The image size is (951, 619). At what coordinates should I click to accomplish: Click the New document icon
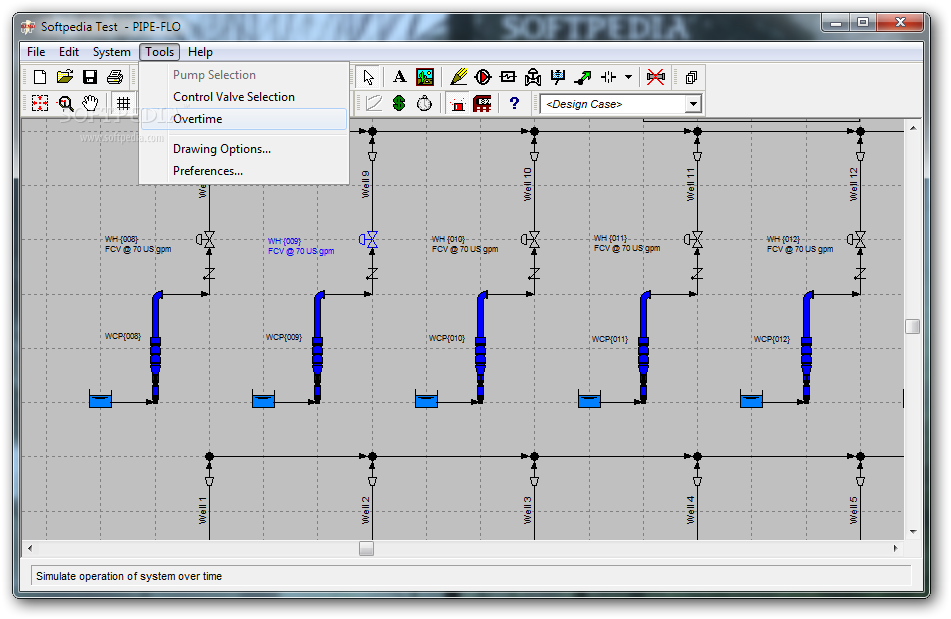tap(40, 77)
